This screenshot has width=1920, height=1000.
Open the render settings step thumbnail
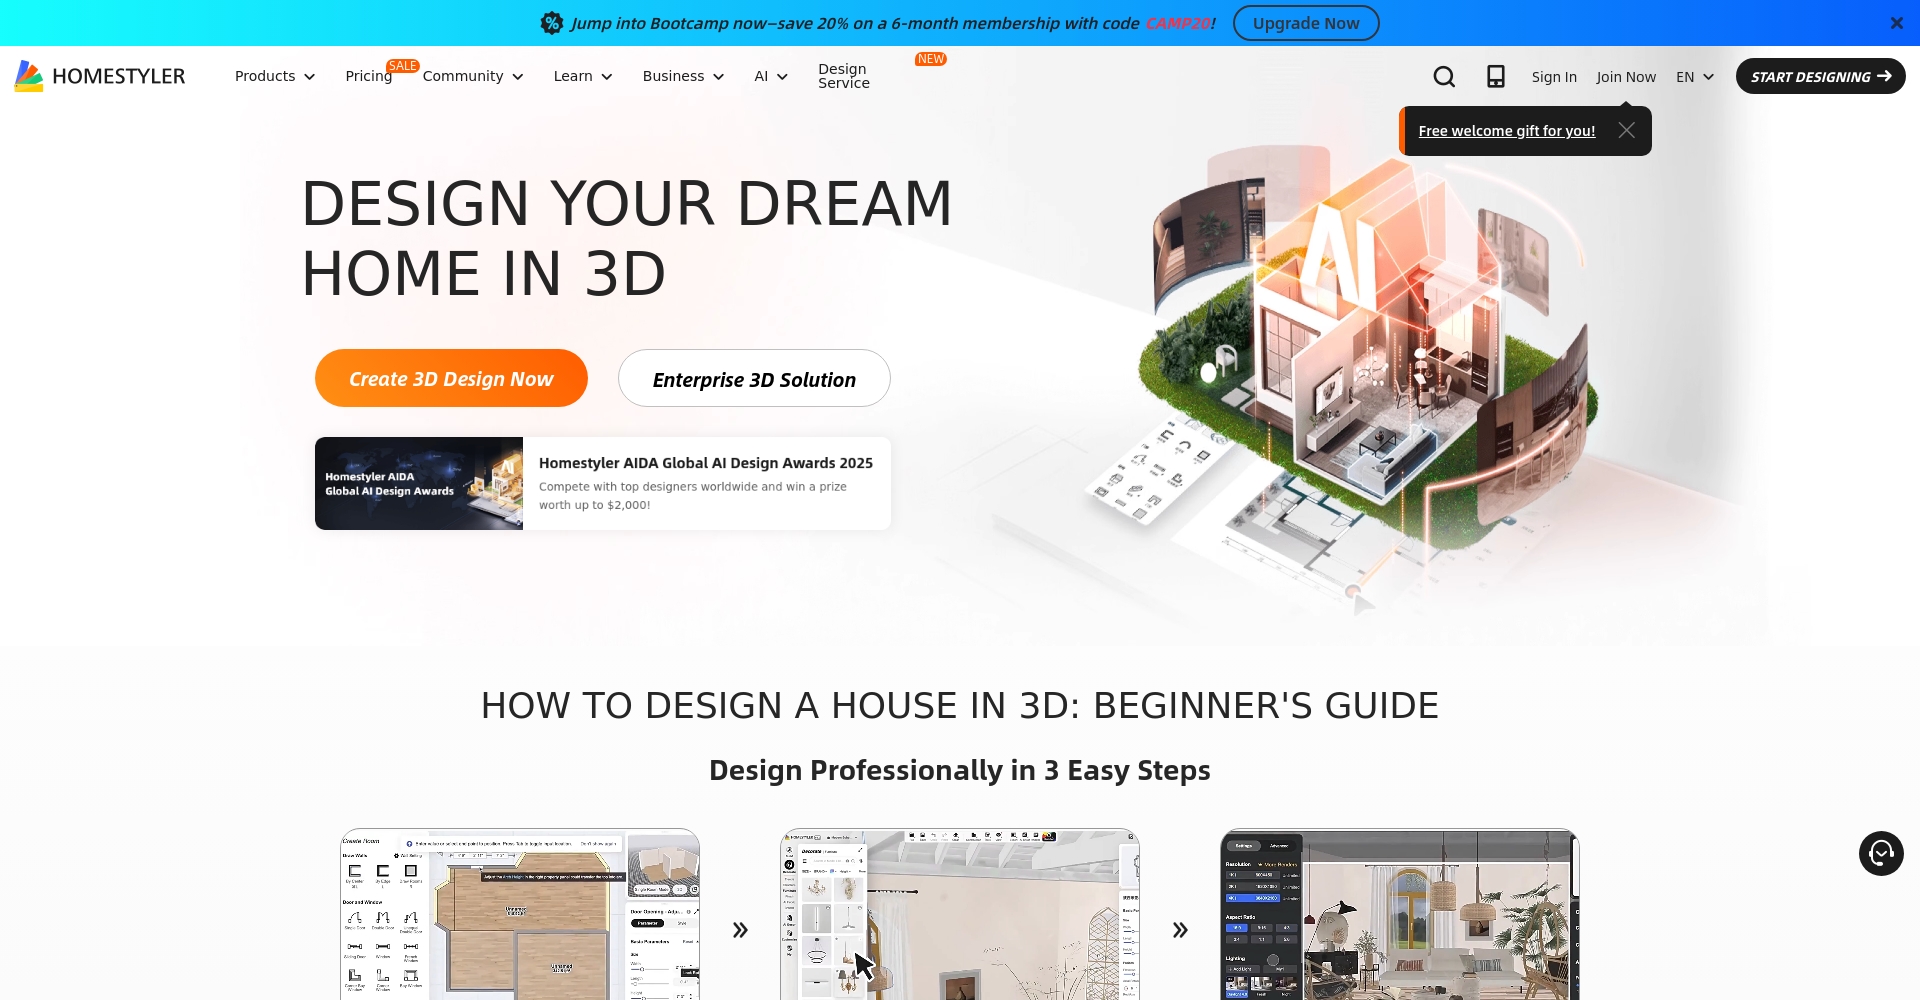[1400, 914]
